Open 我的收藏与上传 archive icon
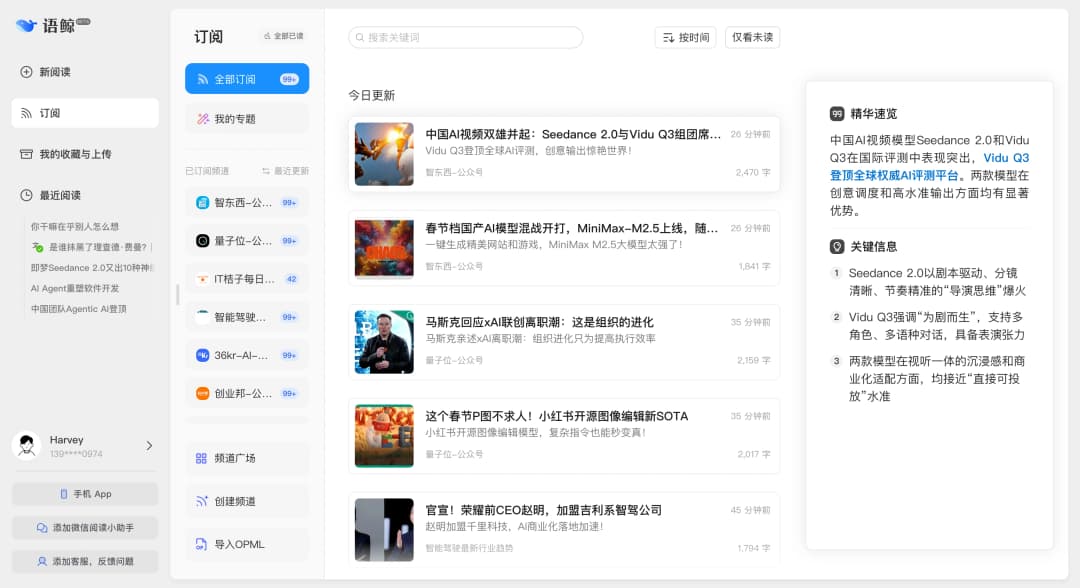1080x588 pixels. [27, 154]
